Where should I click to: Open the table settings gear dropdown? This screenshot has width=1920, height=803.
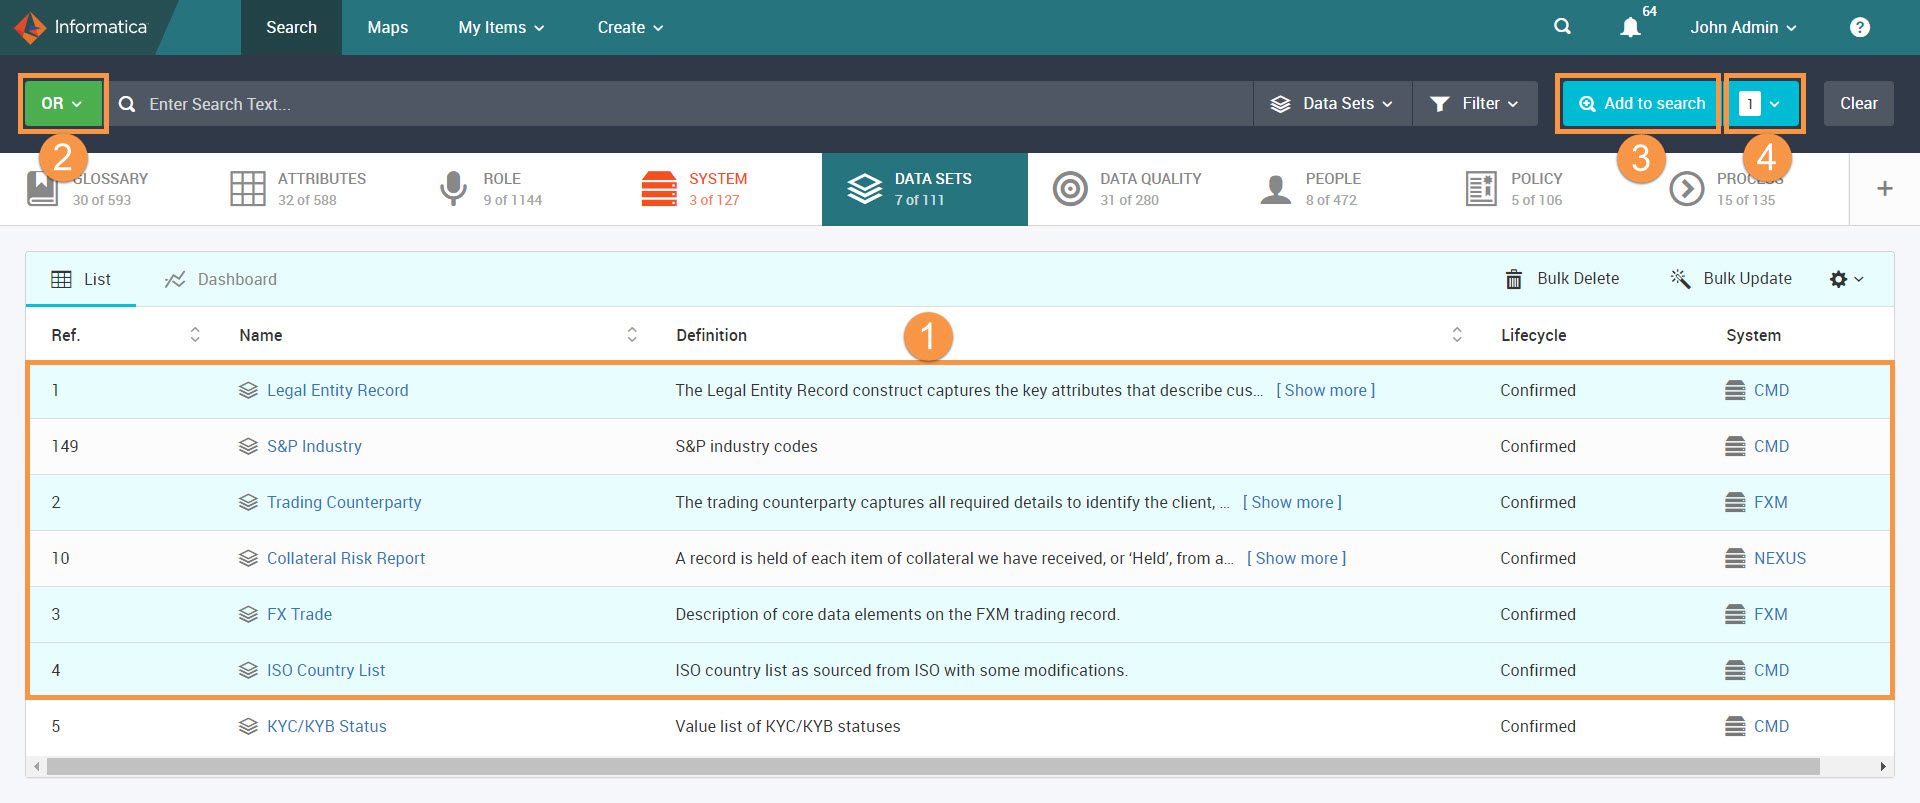pyautogui.click(x=1846, y=279)
